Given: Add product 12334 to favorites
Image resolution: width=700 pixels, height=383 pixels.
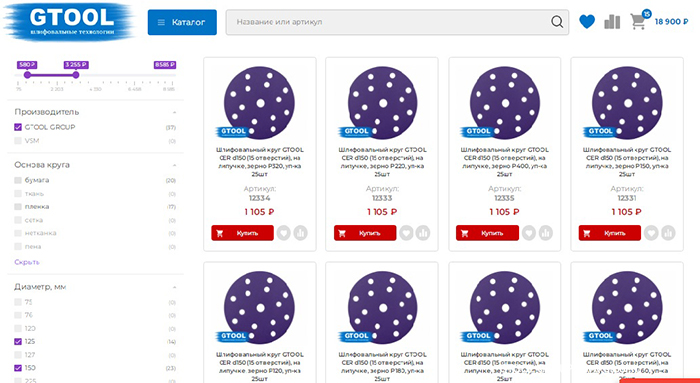Looking at the screenshot, I should tap(283, 233).
